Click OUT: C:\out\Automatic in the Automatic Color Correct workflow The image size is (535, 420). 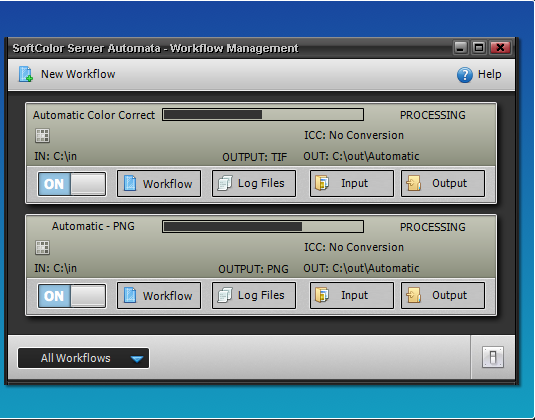point(361,156)
